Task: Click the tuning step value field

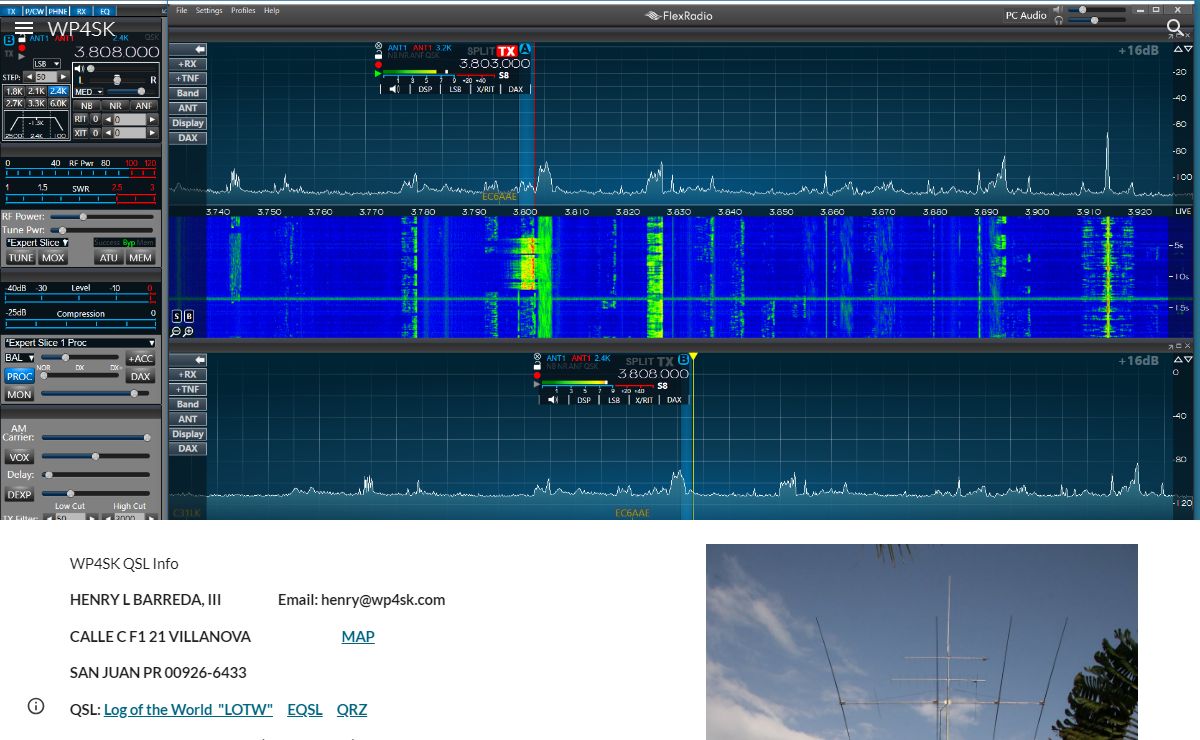Action: pyautogui.click(x=46, y=77)
